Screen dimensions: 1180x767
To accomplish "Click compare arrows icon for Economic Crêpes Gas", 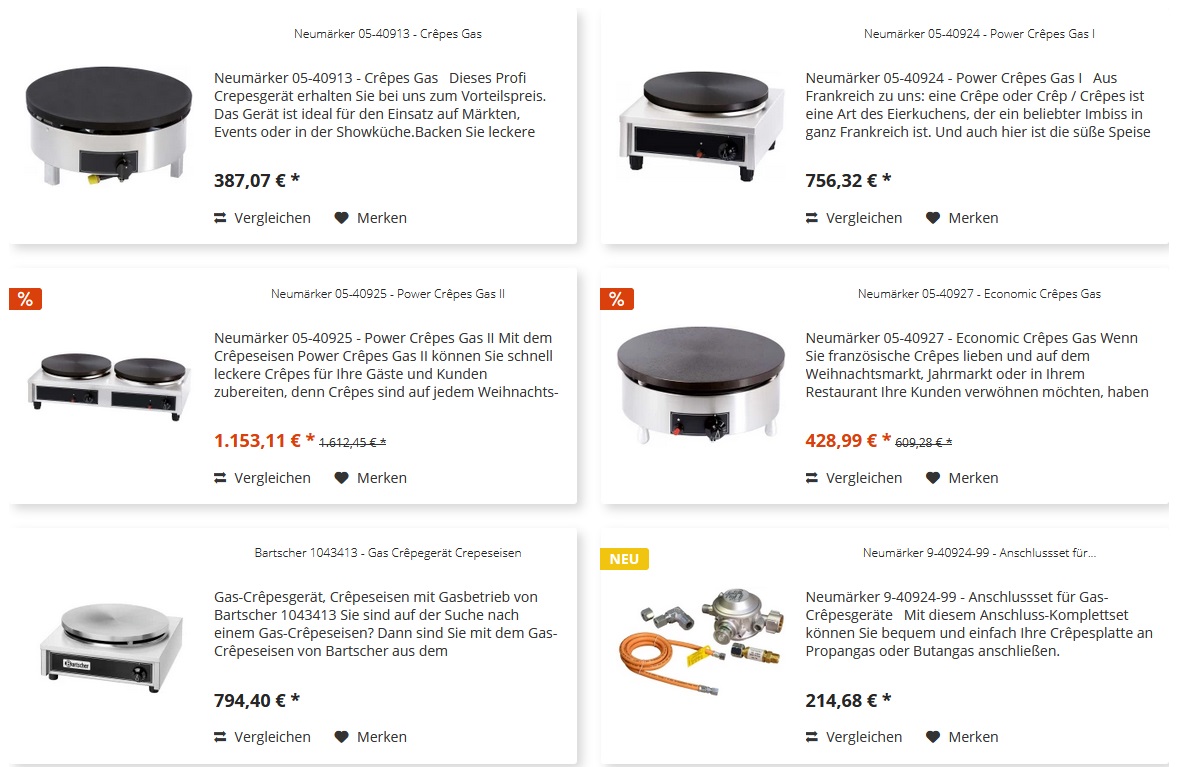I will 812,478.
